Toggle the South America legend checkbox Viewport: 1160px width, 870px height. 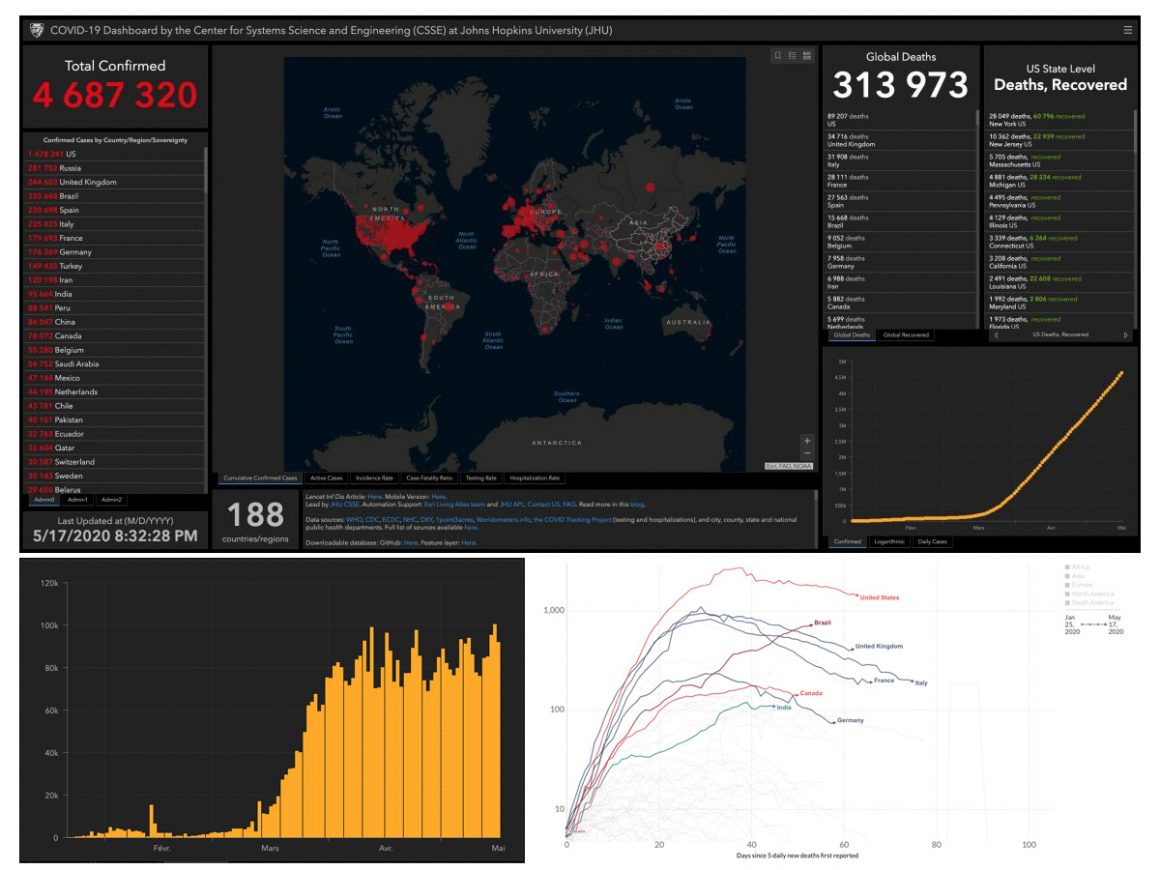tap(1068, 602)
